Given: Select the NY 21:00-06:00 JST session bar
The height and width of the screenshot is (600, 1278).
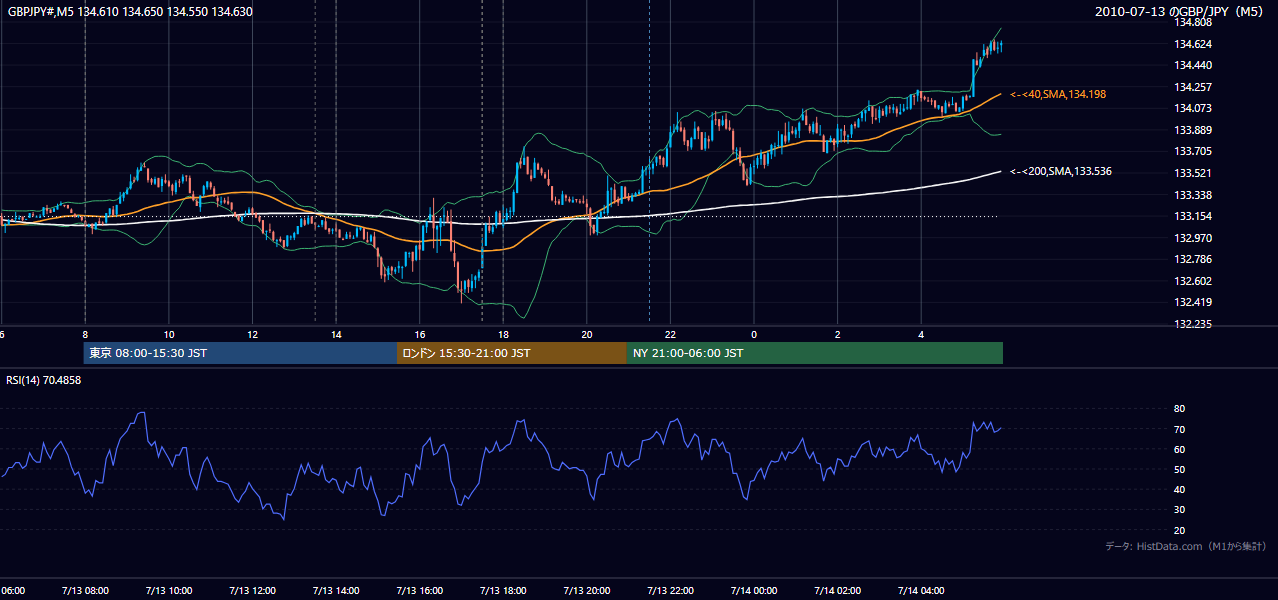Looking at the screenshot, I should click(815, 353).
